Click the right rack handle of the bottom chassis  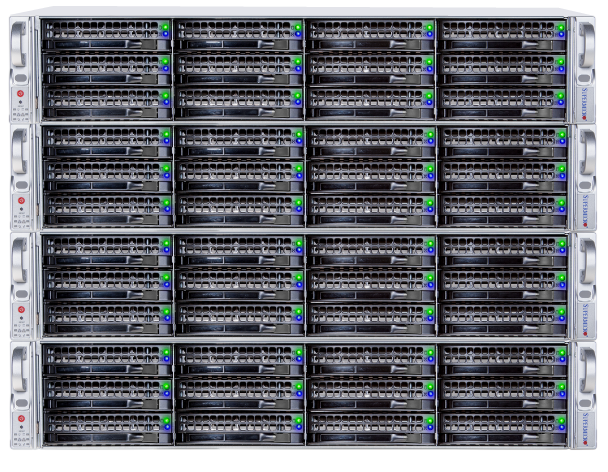(x=587, y=370)
